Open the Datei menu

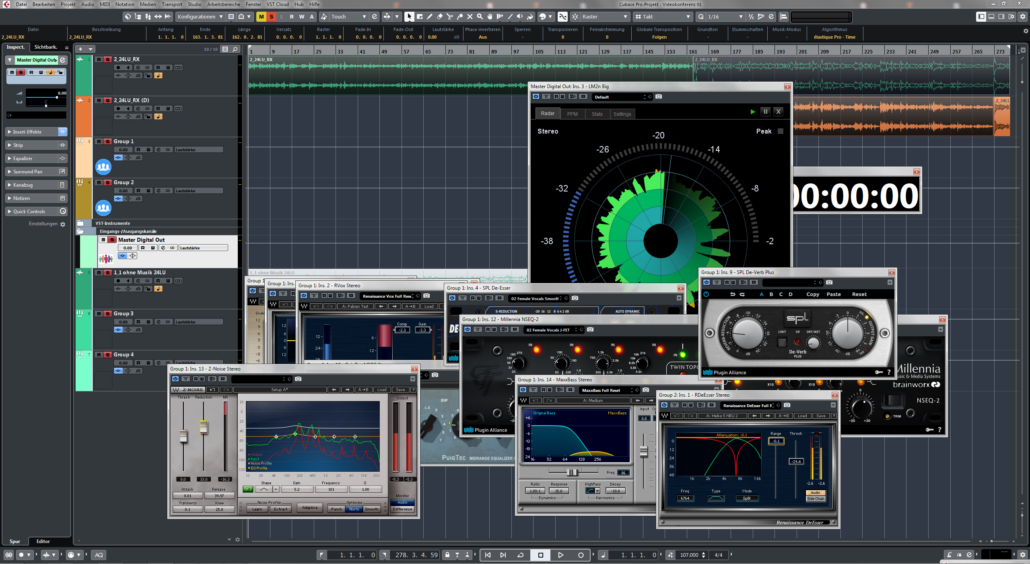(x=21, y=4)
